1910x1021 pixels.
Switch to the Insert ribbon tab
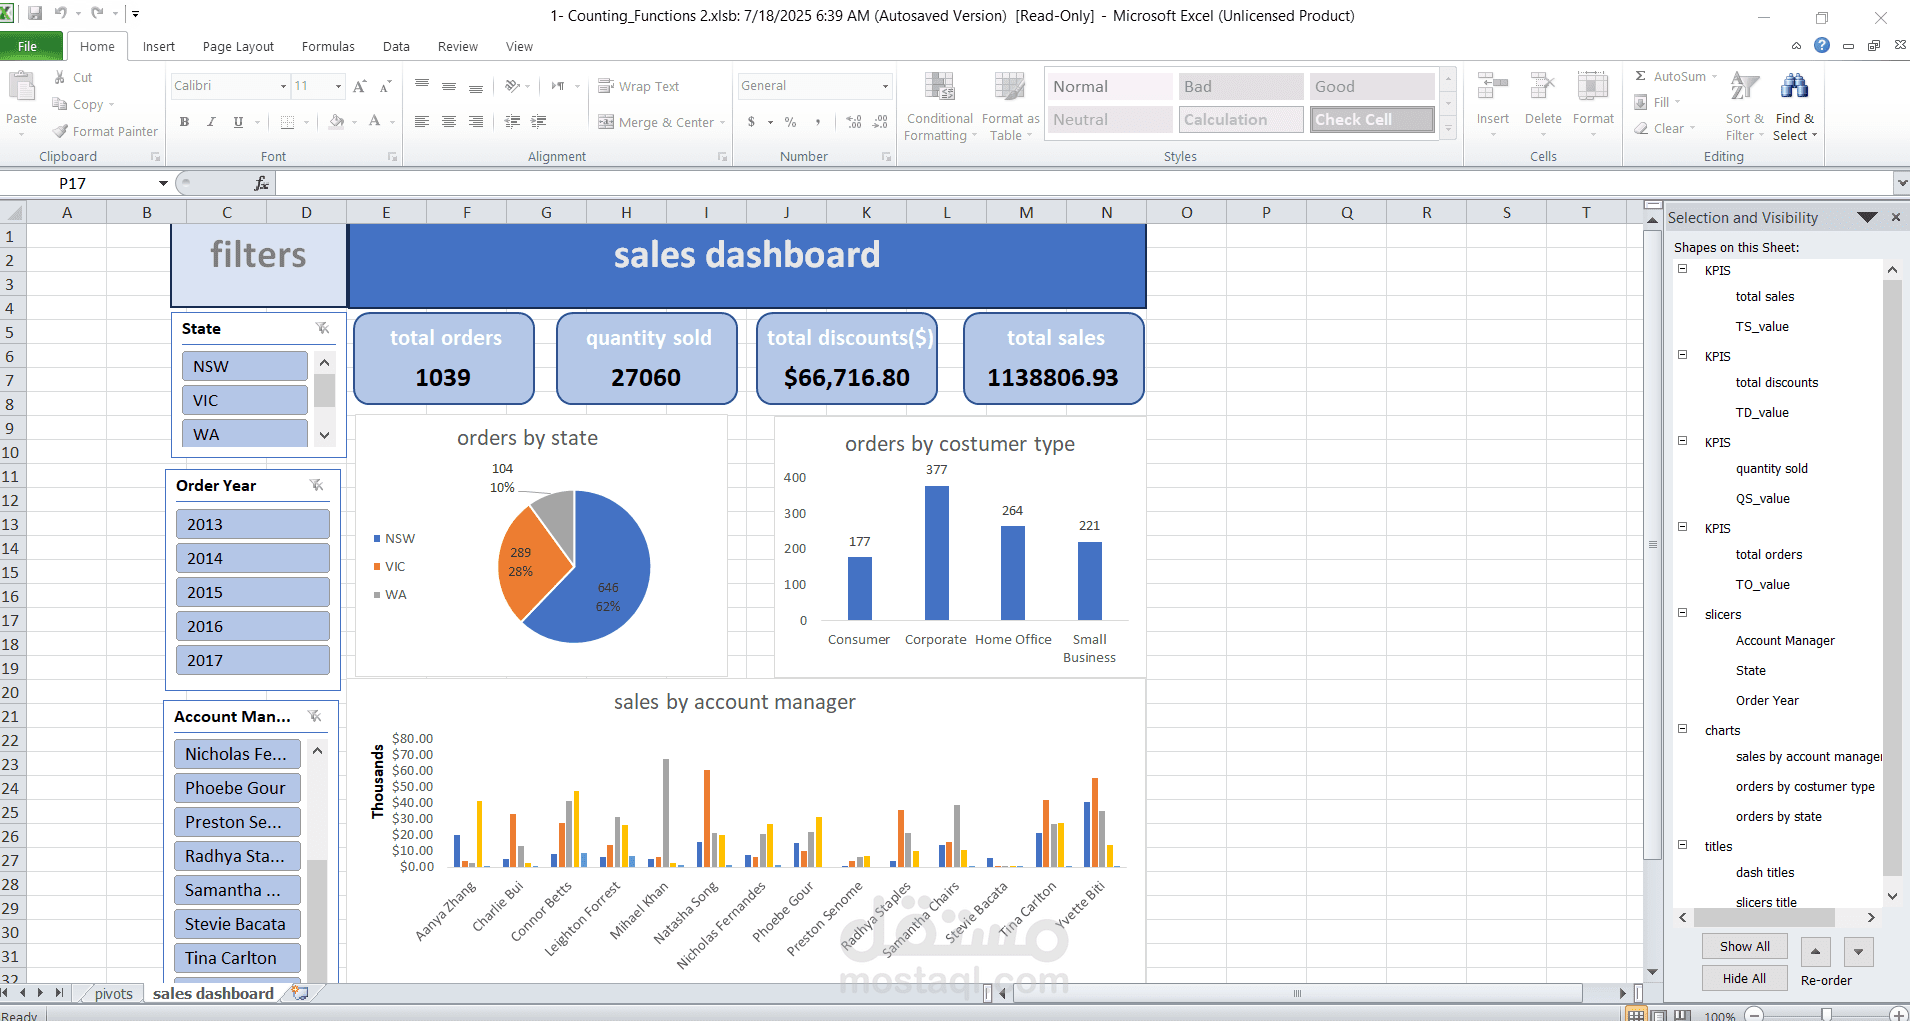pyautogui.click(x=159, y=46)
